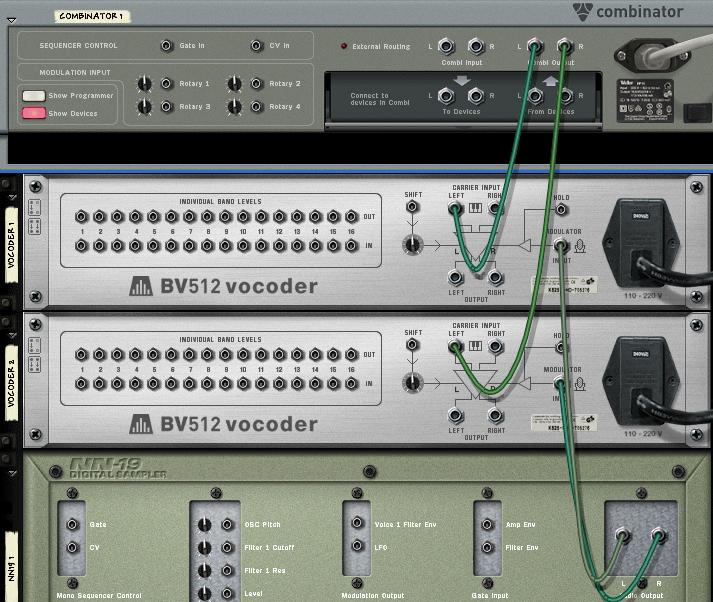Click the NN-19 OSC Pitch modulation jack
The image size is (713, 602).
click(x=227, y=524)
